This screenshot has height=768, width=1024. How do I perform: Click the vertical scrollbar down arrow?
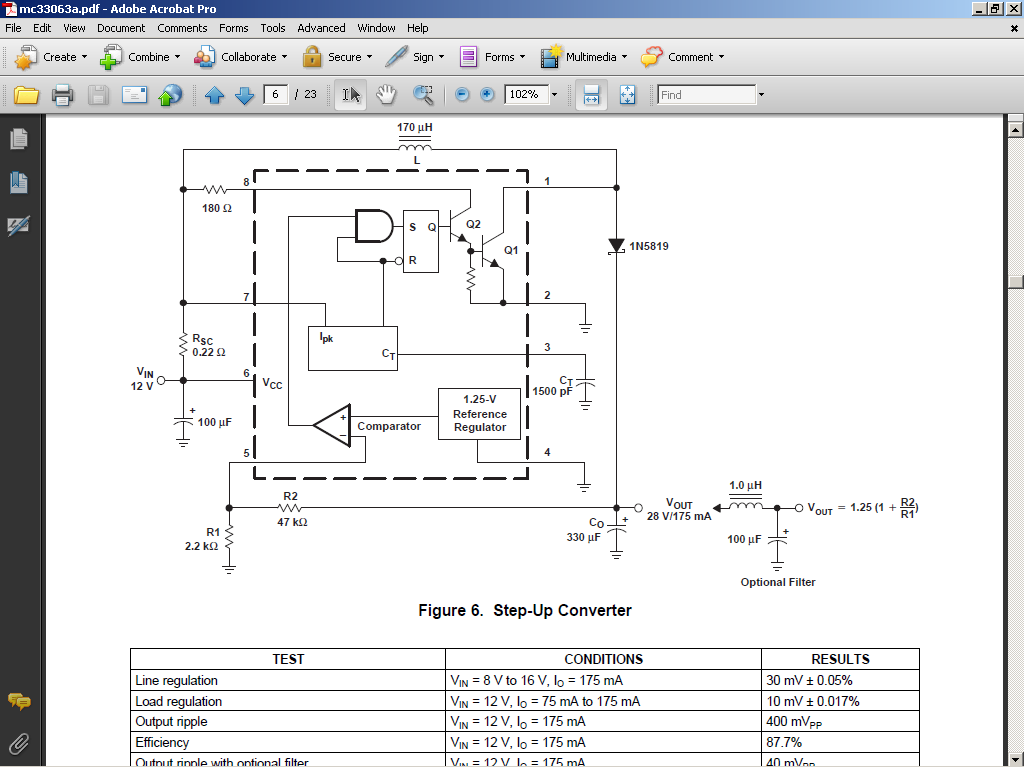coord(1015,760)
